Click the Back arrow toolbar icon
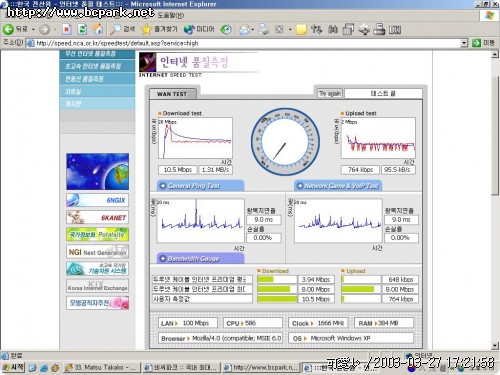500x375 pixels. (x=8, y=29)
